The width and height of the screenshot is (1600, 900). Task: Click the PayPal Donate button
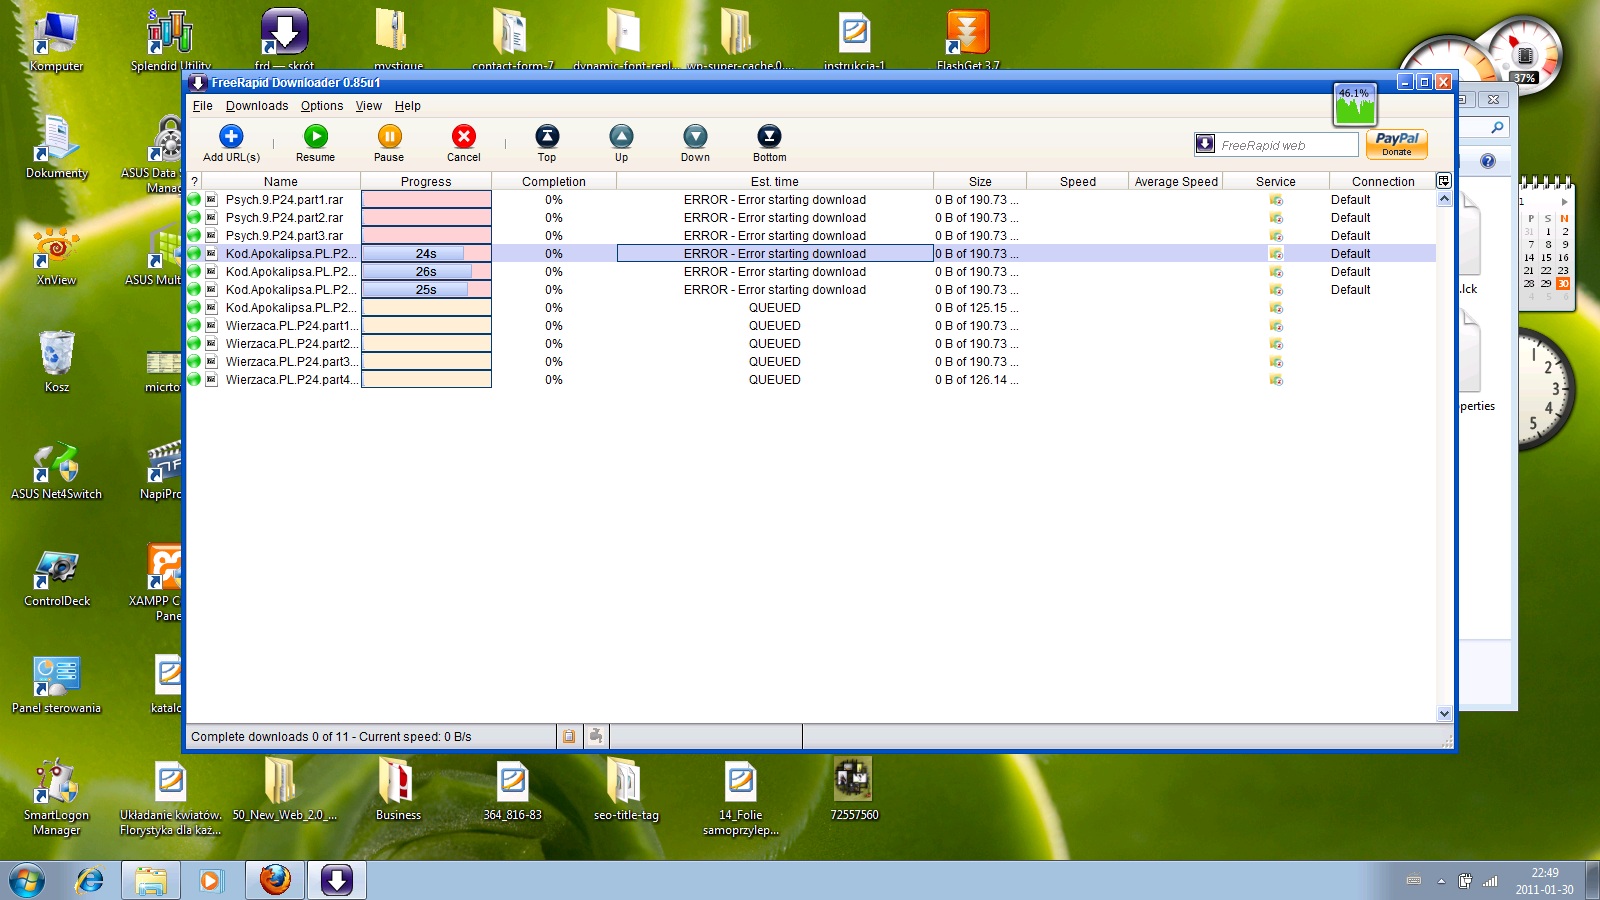click(1396, 145)
